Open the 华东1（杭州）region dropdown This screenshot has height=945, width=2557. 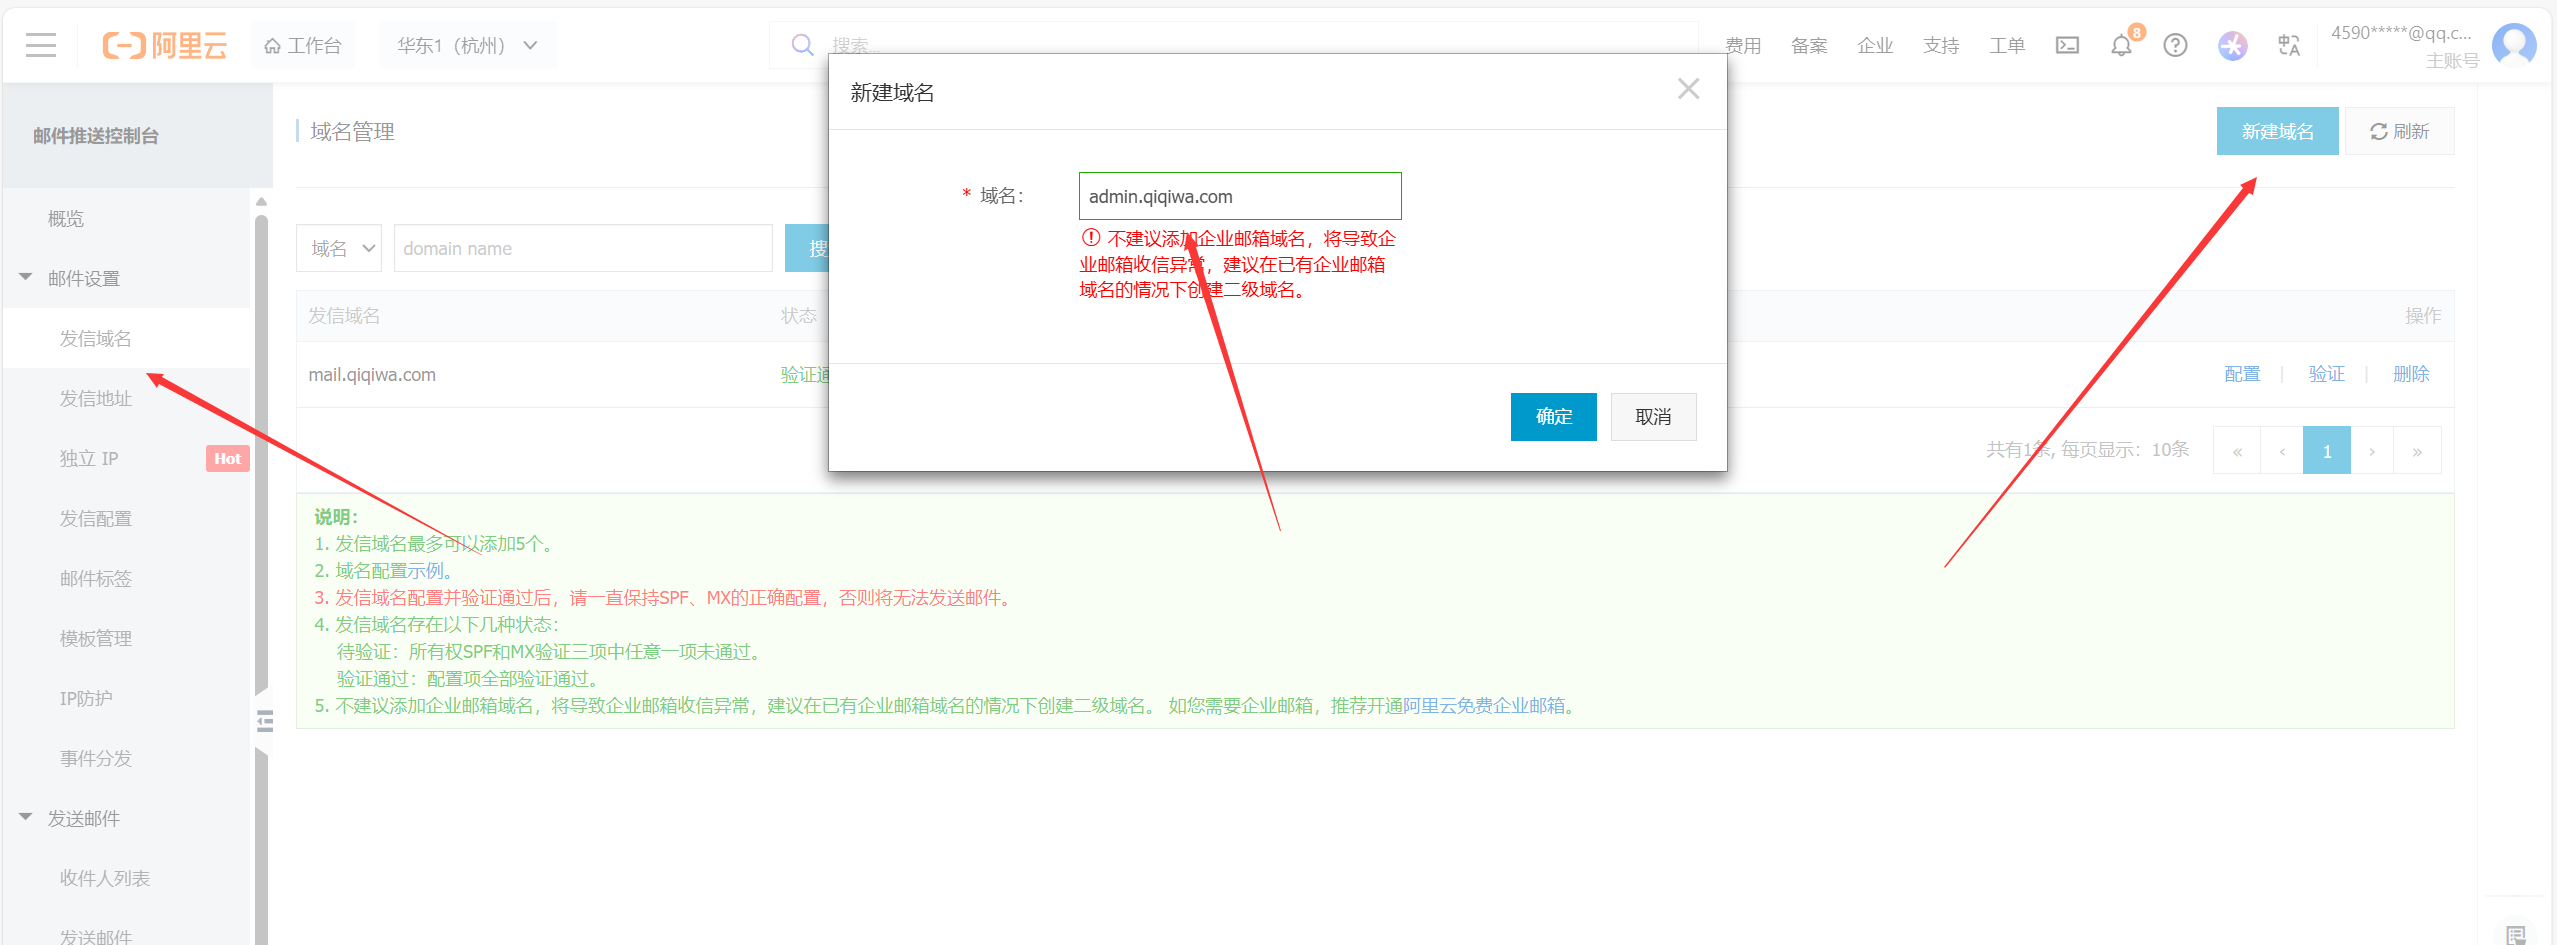pyautogui.click(x=466, y=44)
